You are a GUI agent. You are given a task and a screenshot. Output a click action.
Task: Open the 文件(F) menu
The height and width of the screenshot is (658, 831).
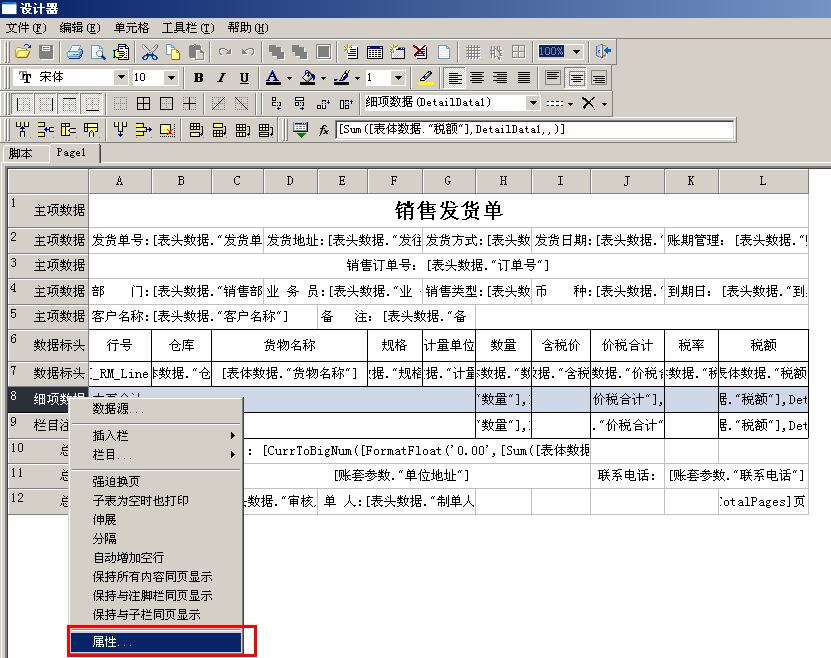click(26, 28)
